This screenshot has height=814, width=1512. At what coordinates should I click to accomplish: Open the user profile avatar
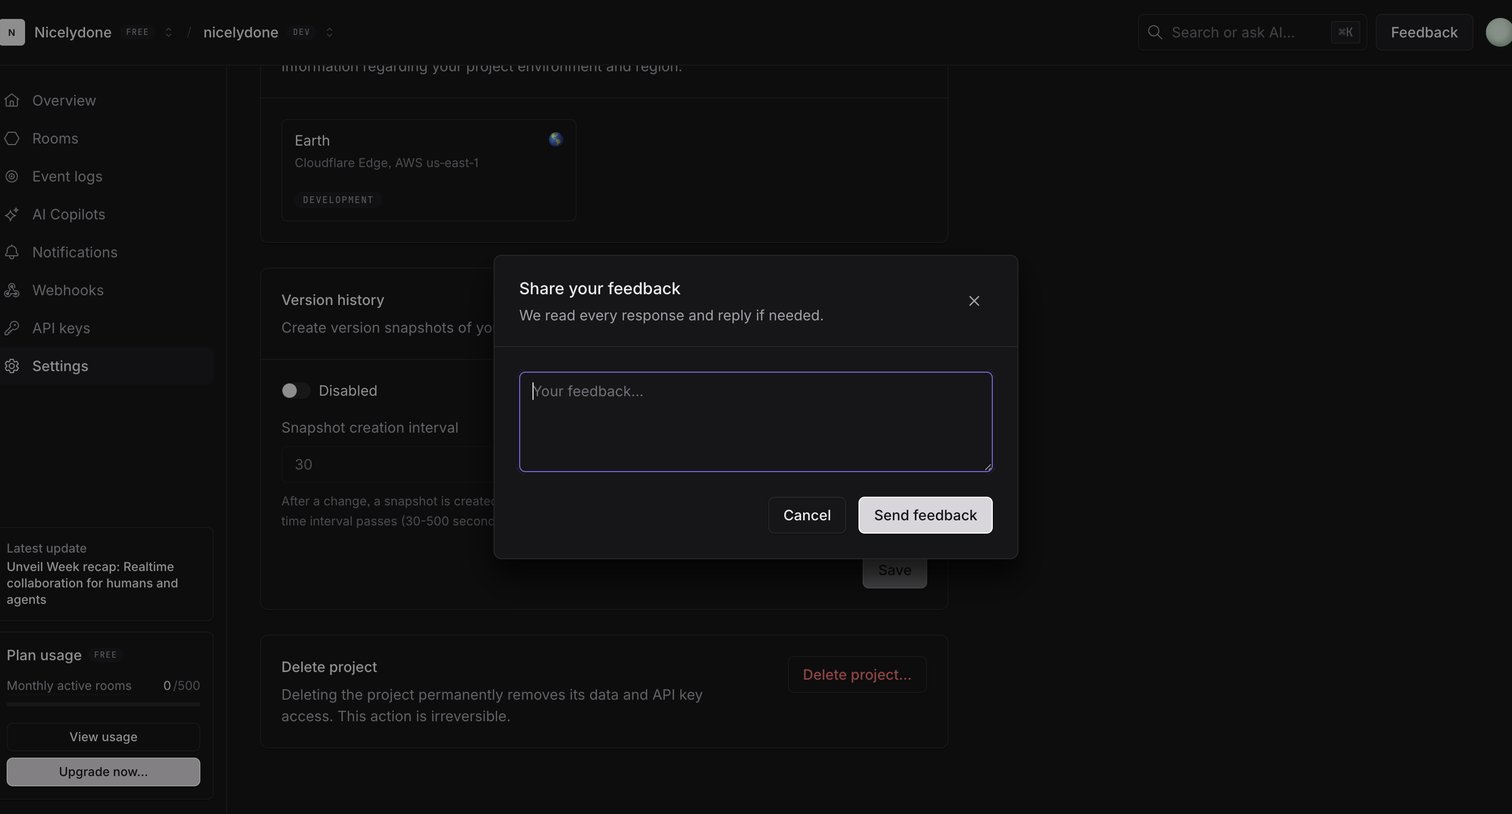click(1499, 32)
